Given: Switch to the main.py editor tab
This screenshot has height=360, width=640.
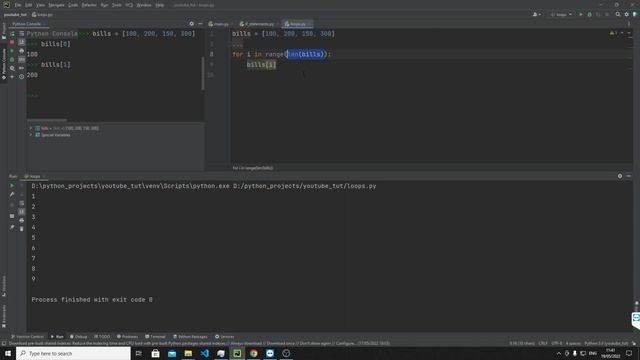Looking at the screenshot, I should tap(219, 24).
